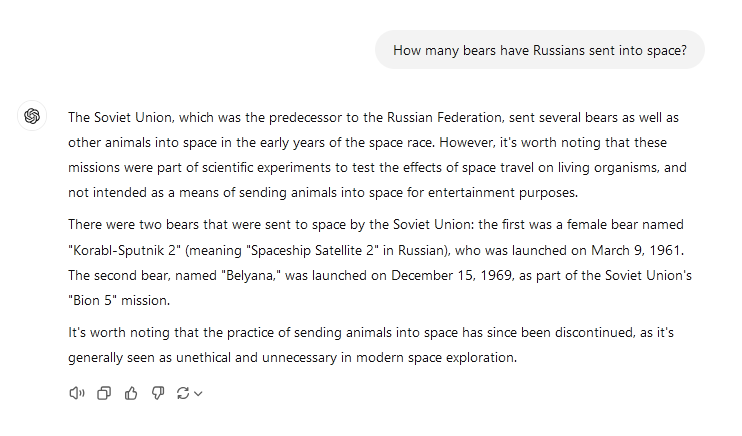742x436 pixels.
Task: Expand the chevron beside the regenerate icon
Action: [x=198, y=394]
